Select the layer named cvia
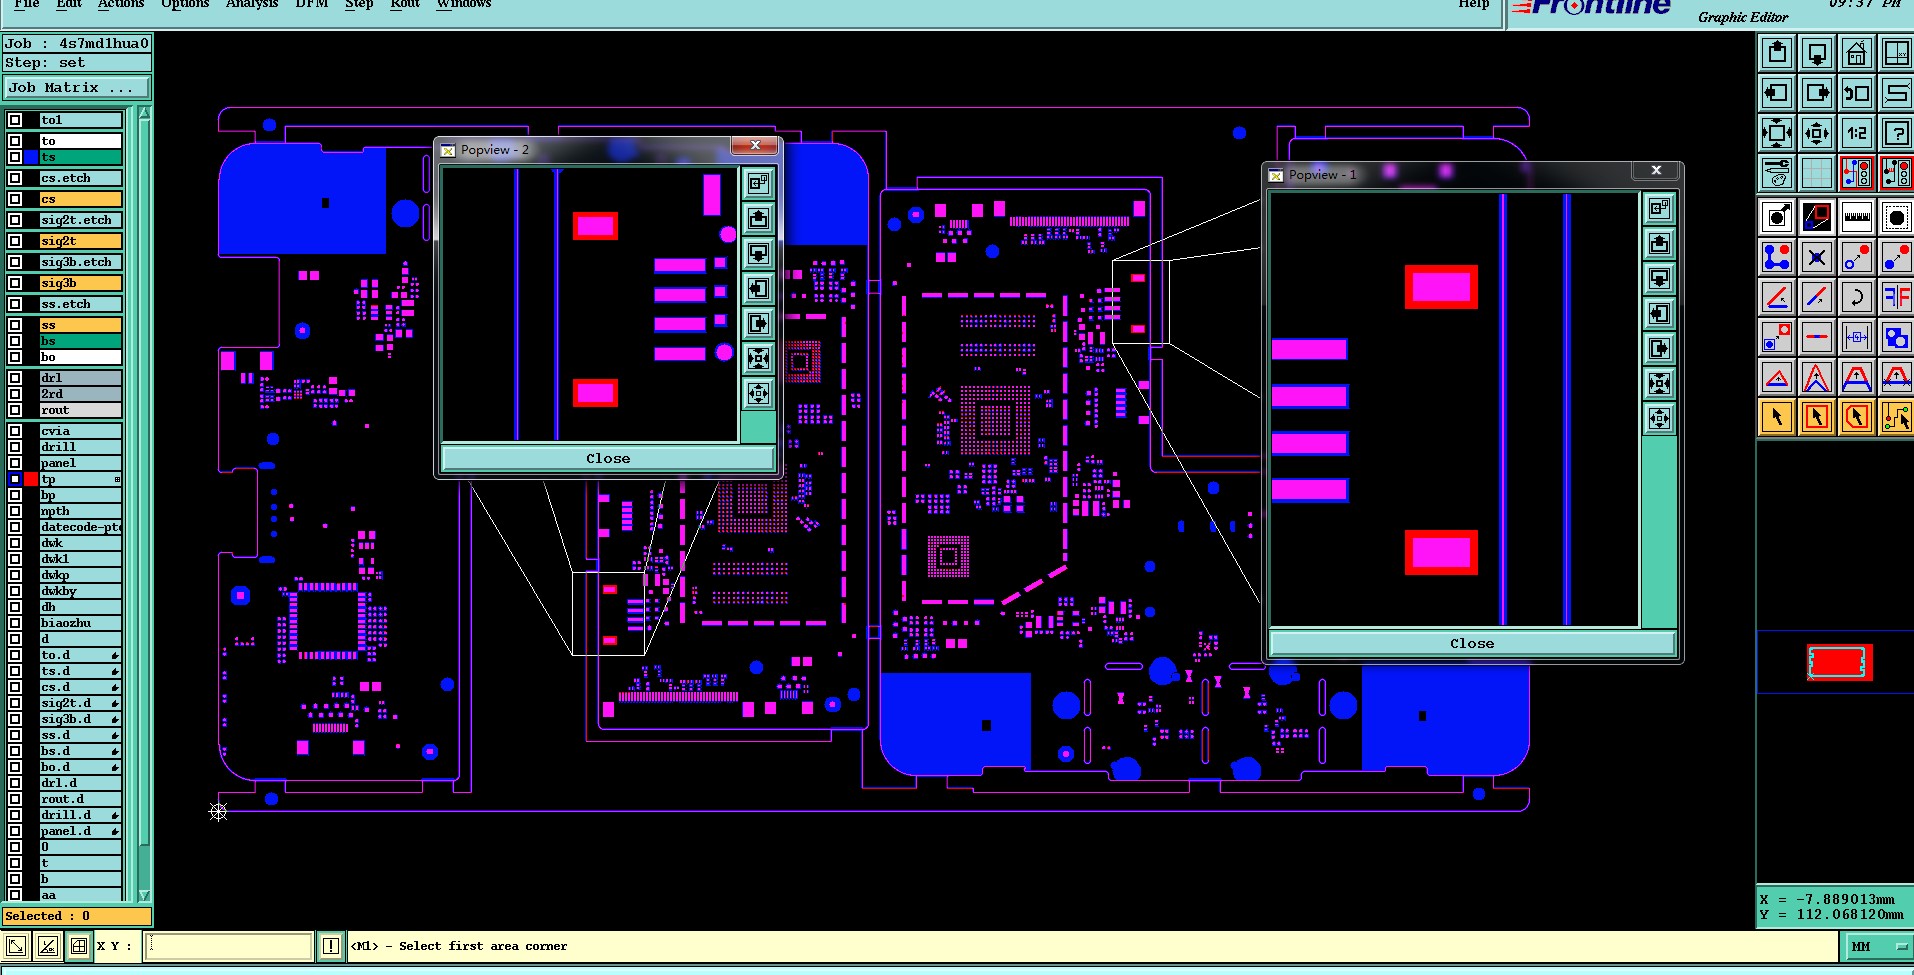 coord(80,431)
